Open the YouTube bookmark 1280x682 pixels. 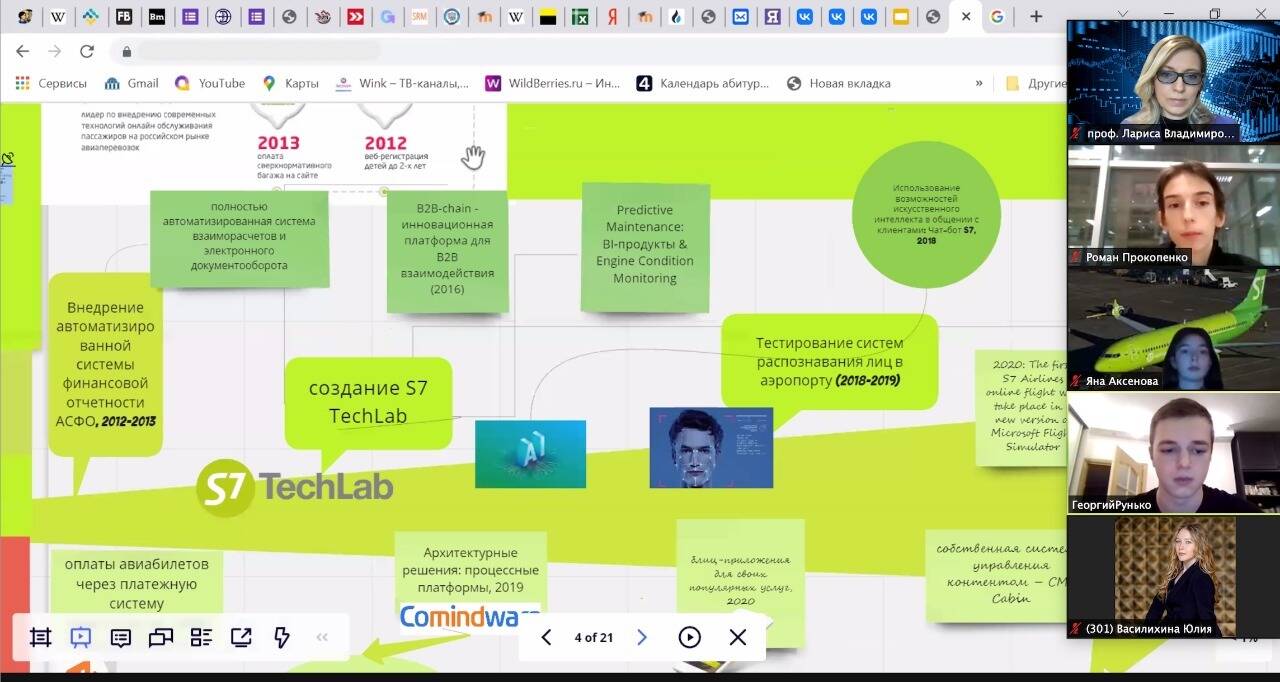[210, 83]
